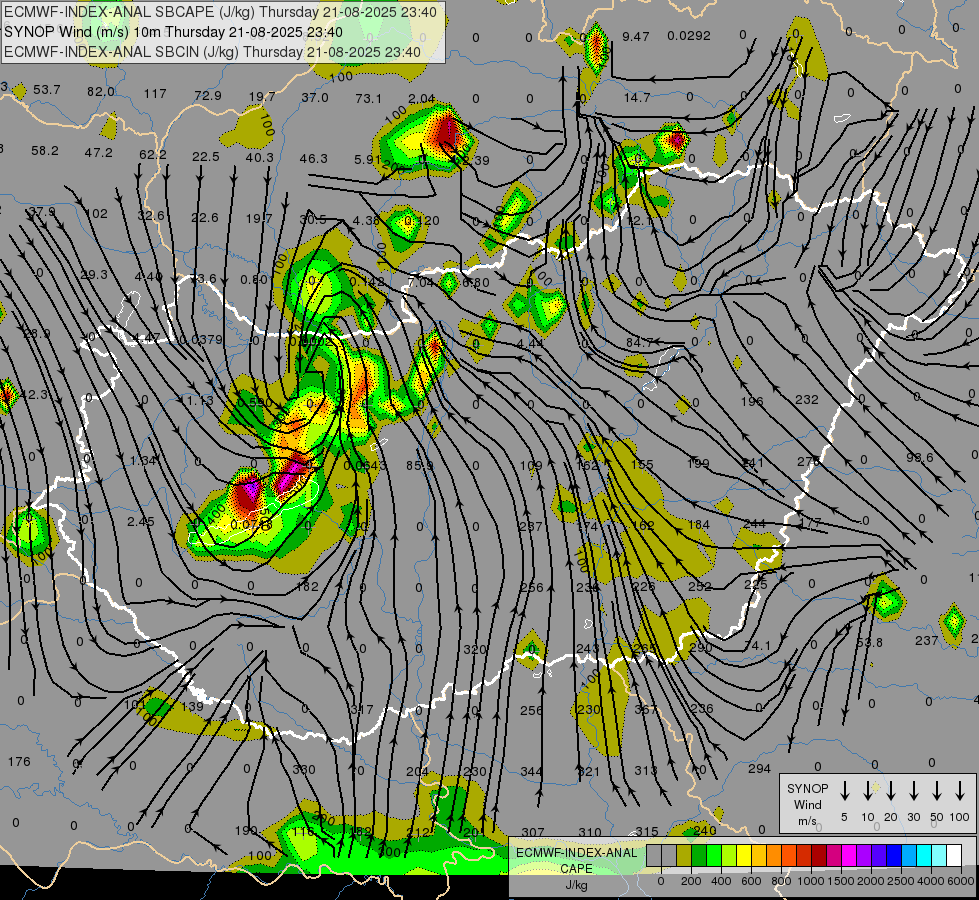Image resolution: width=979 pixels, height=900 pixels.
Task: Click the '2500' scale value in legend
Action: (x=901, y=881)
